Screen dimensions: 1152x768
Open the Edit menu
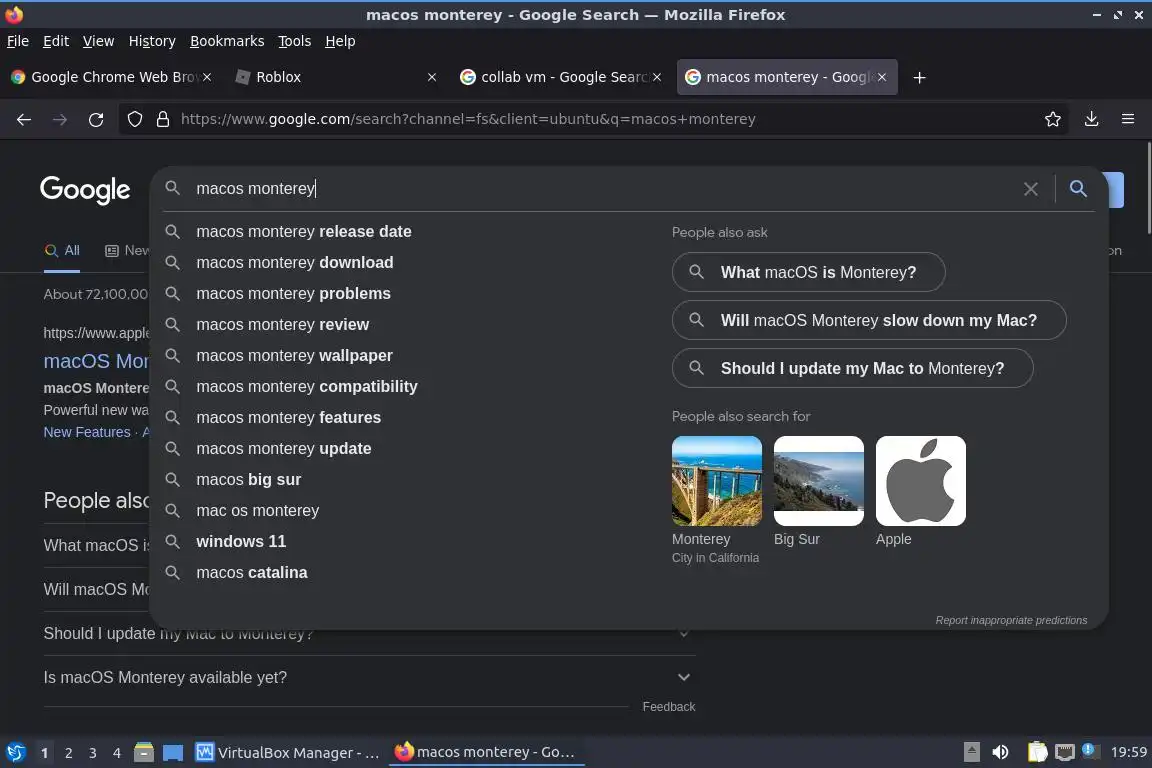tap(56, 41)
